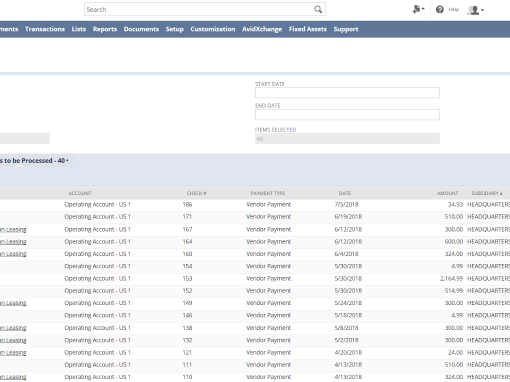Image resolution: width=510 pixels, height=382 pixels.
Task: Click the search magnifier icon
Action: point(318,9)
